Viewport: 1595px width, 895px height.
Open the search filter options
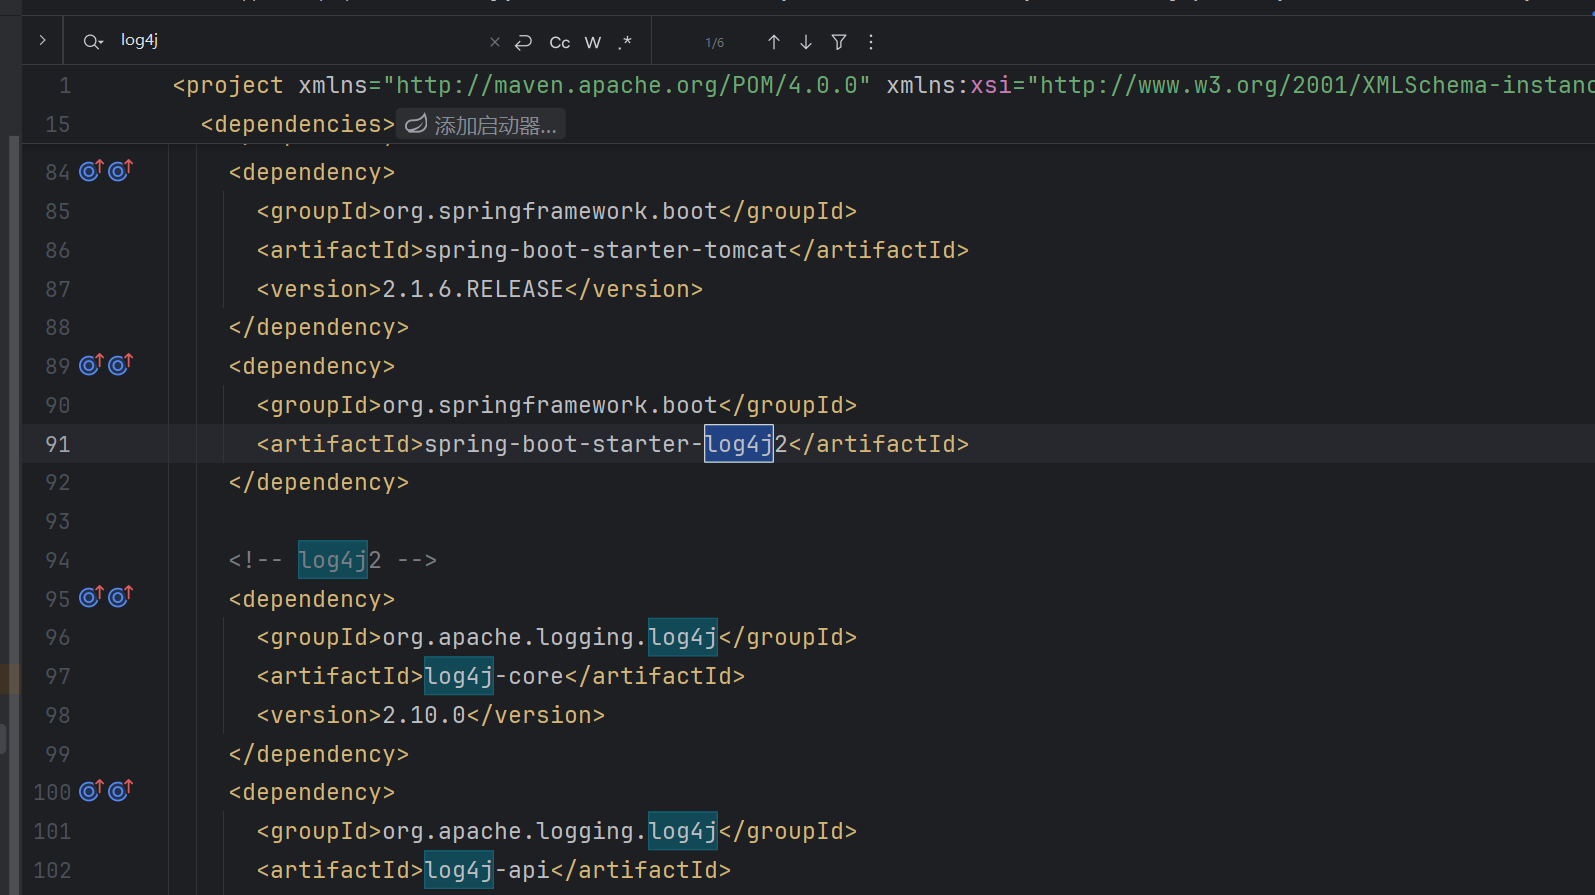point(839,42)
